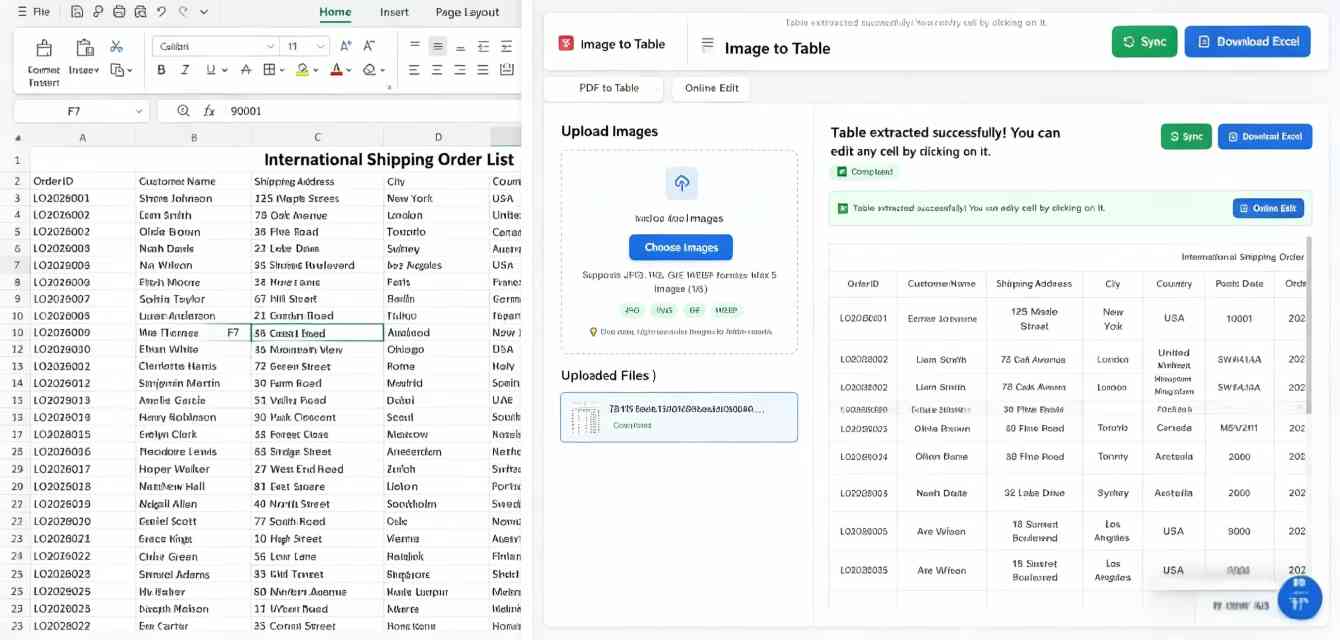Click the Justify alignment icon
This screenshot has width=1340, height=640.
tap(484, 70)
